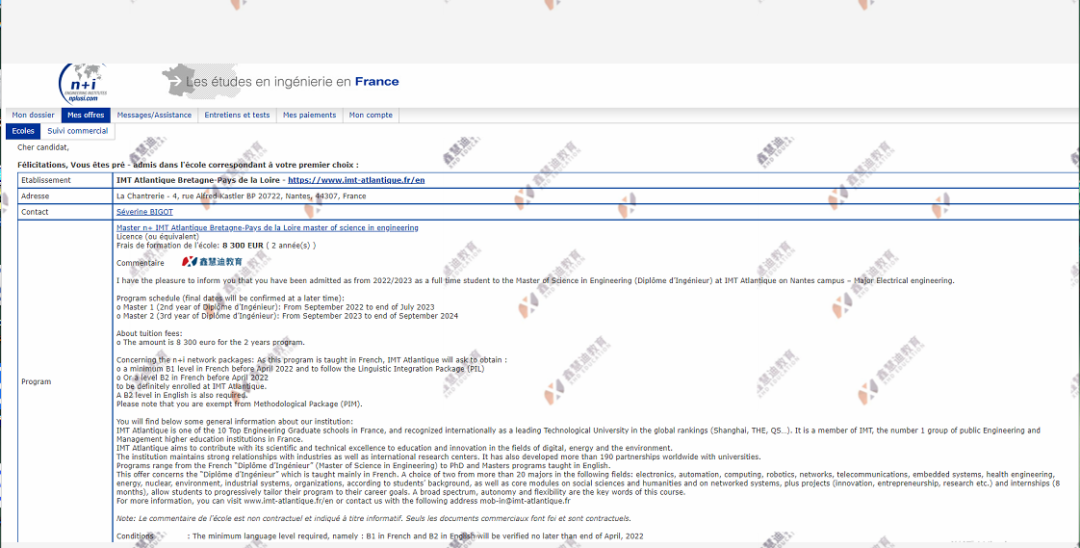Open the imt-atlantique.fr/en website link

pyautogui.click(x=356, y=180)
